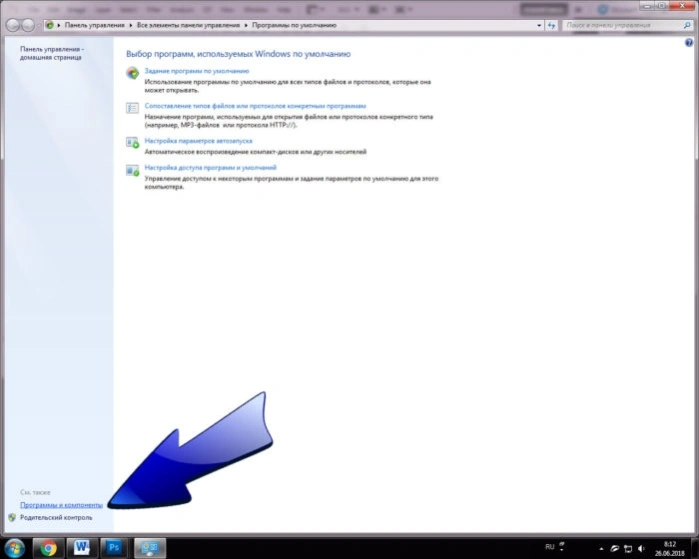Click description text Автоматическое воспроизведение компакт-дисков

[x=255, y=152]
